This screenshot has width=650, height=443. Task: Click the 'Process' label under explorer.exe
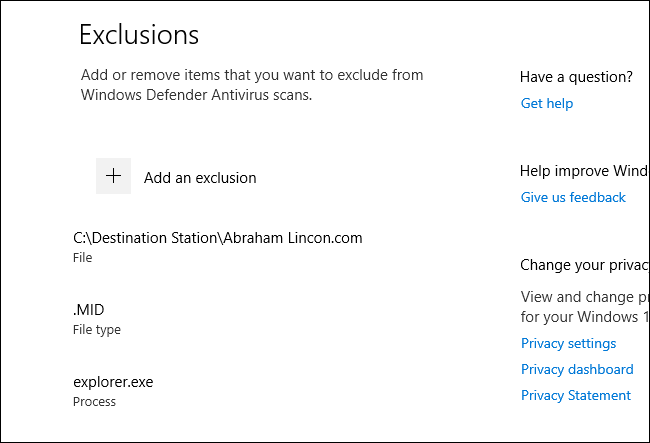click(94, 402)
